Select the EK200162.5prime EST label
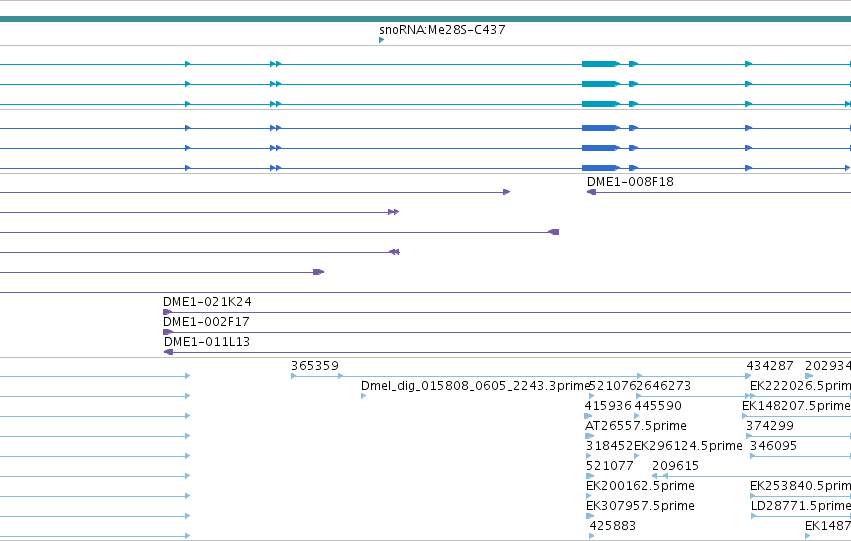The image size is (851, 541). (x=640, y=486)
